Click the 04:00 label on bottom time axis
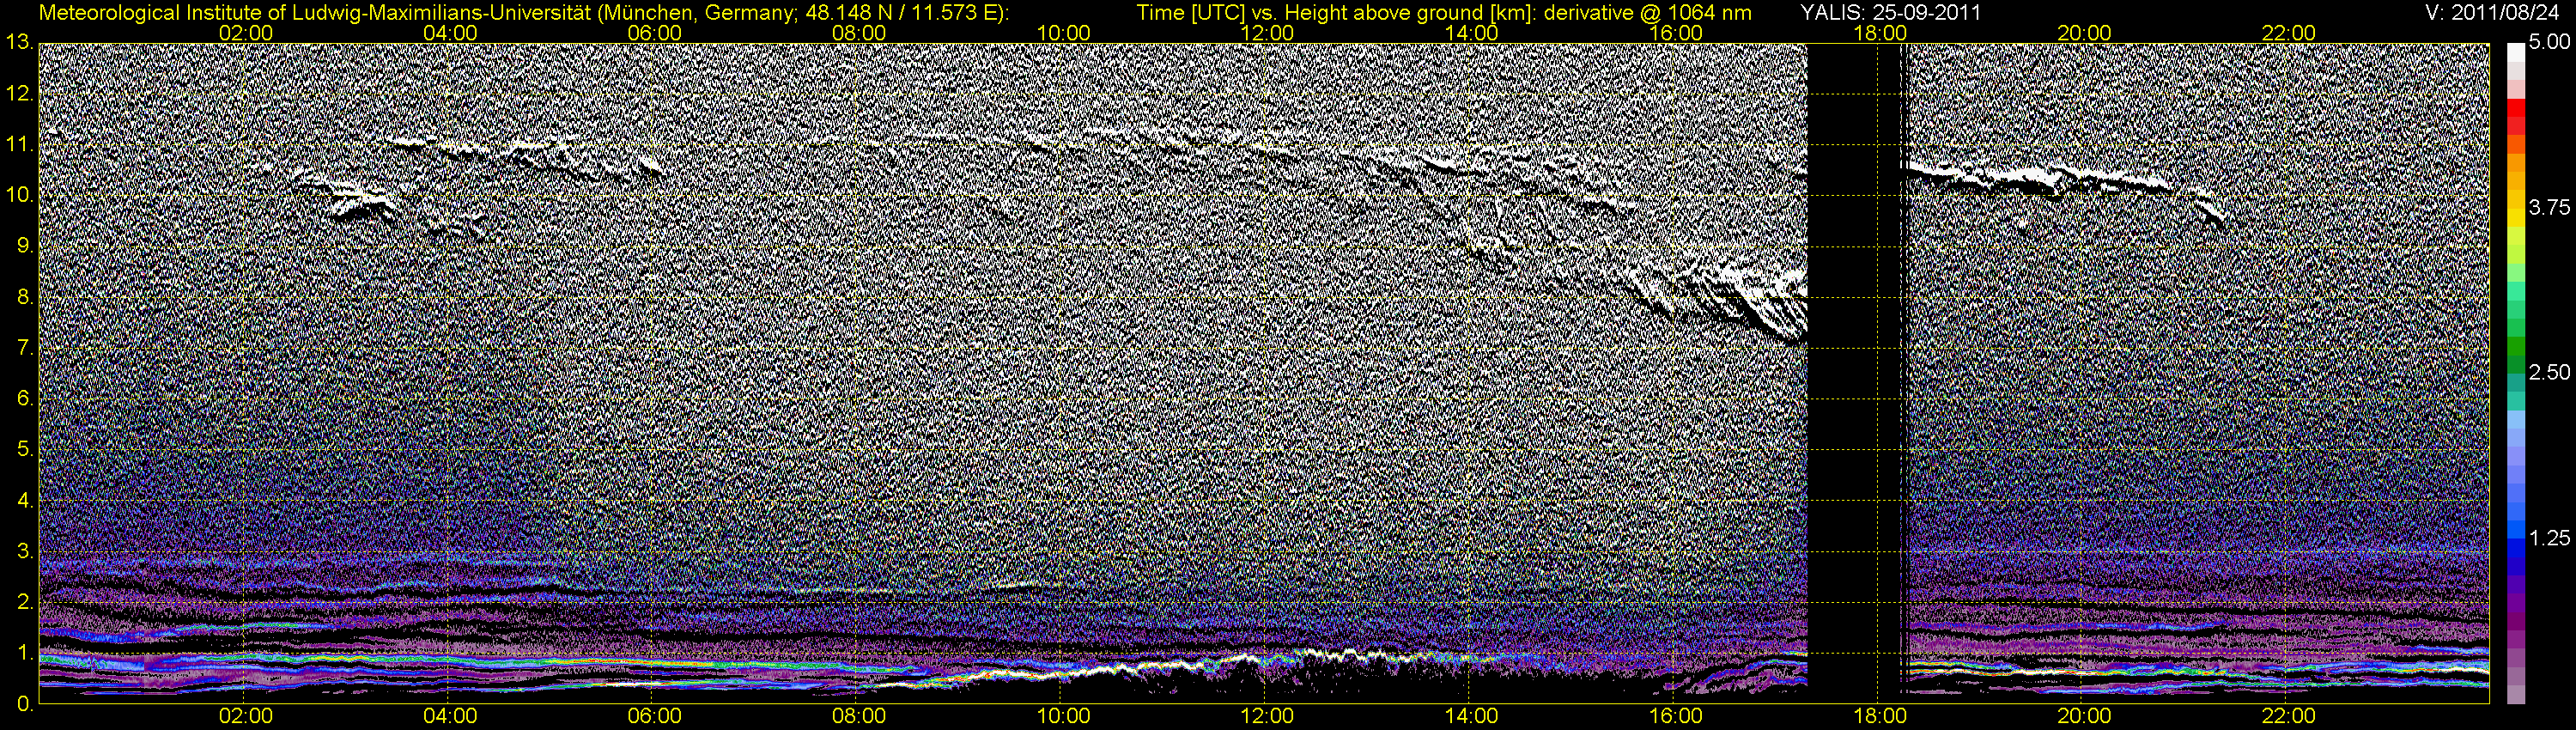The image size is (2576, 730). [450, 717]
